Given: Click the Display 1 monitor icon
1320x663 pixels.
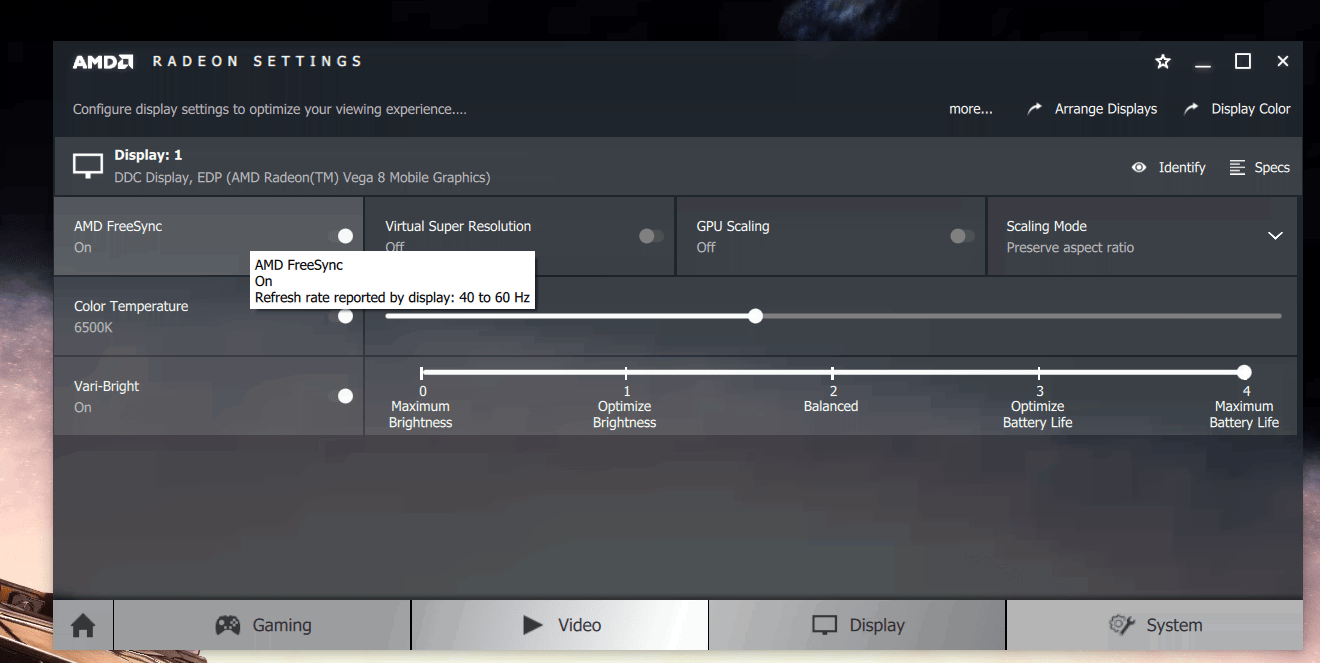Looking at the screenshot, I should pyautogui.click(x=88, y=166).
